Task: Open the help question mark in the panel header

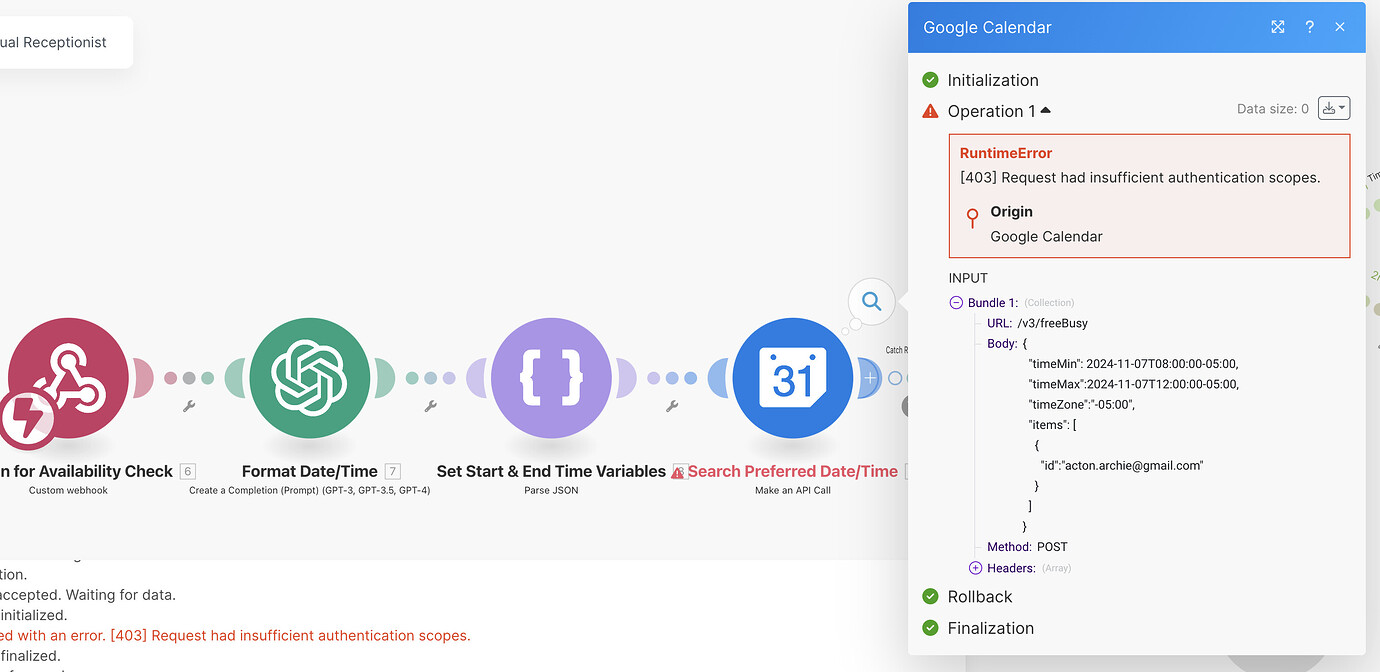Action: [x=1310, y=27]
